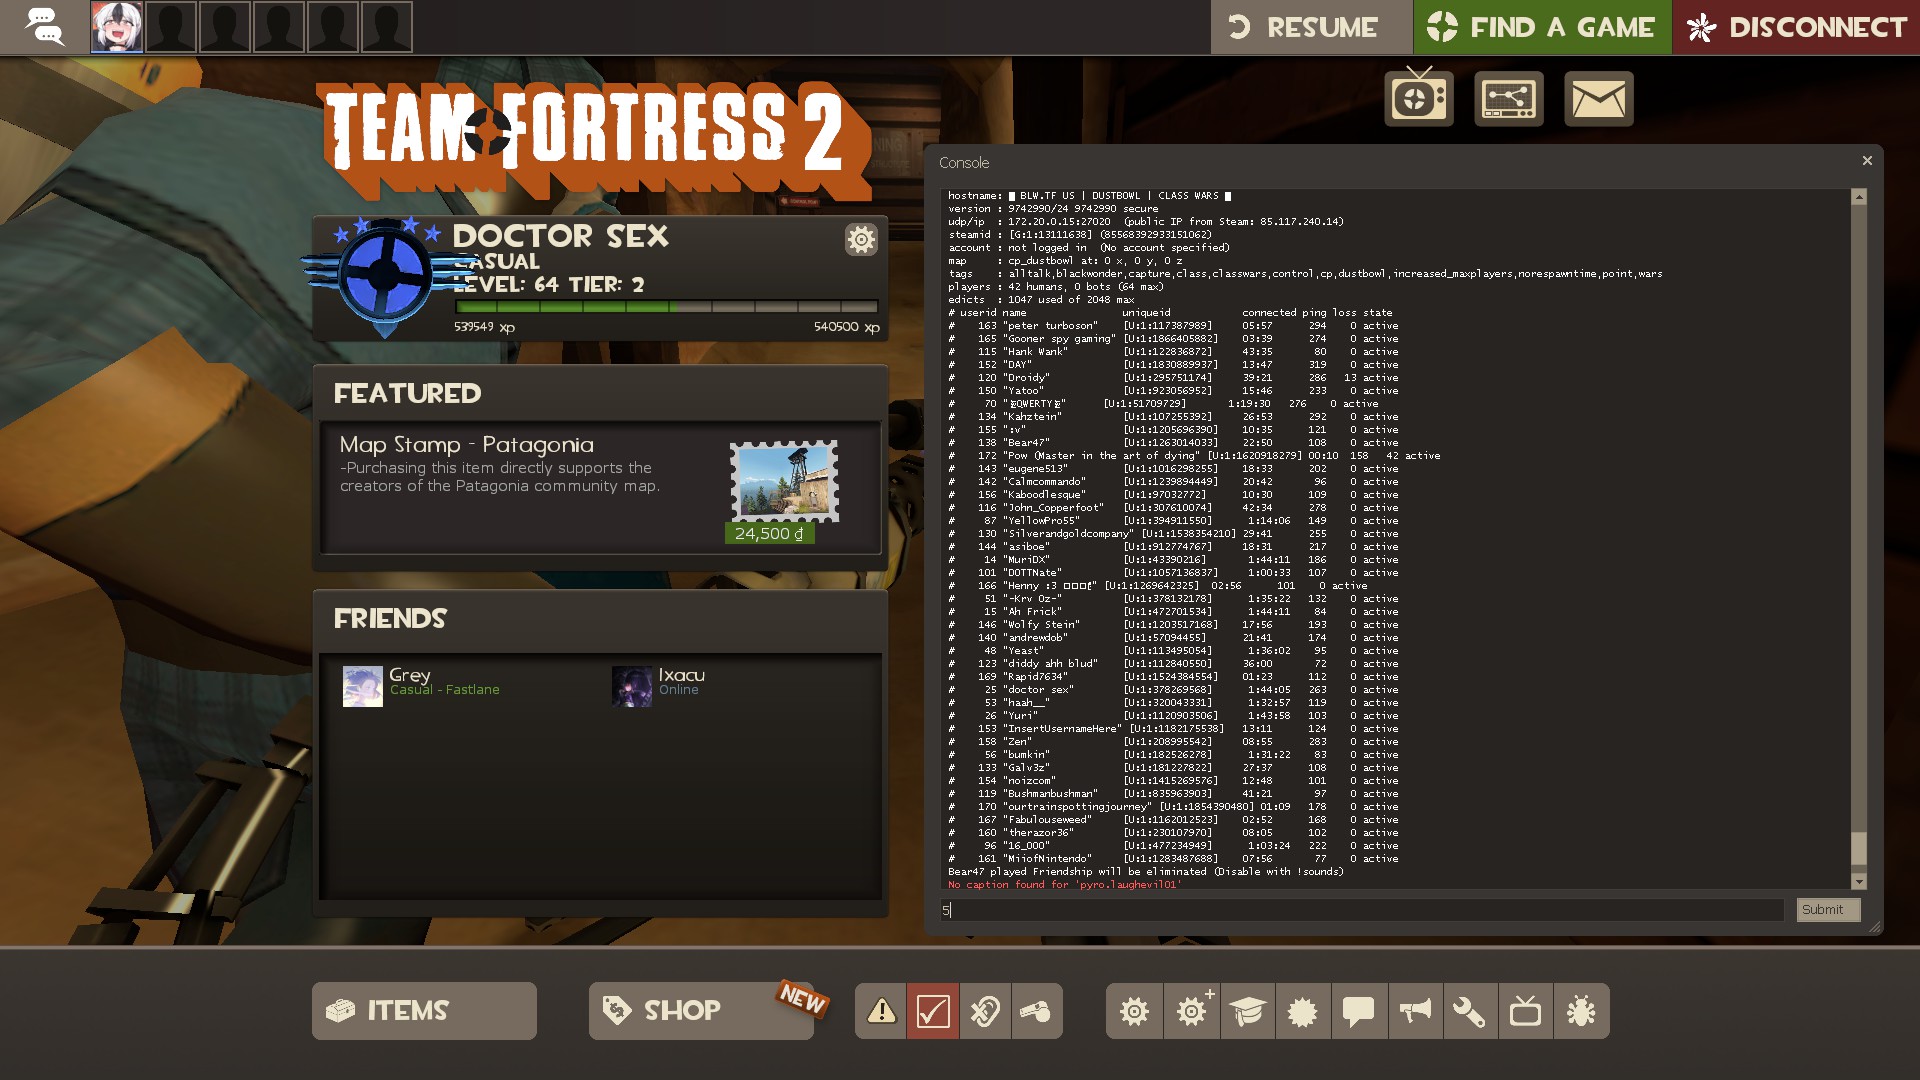Click the megaphone report player icon

point(1415,1011)
